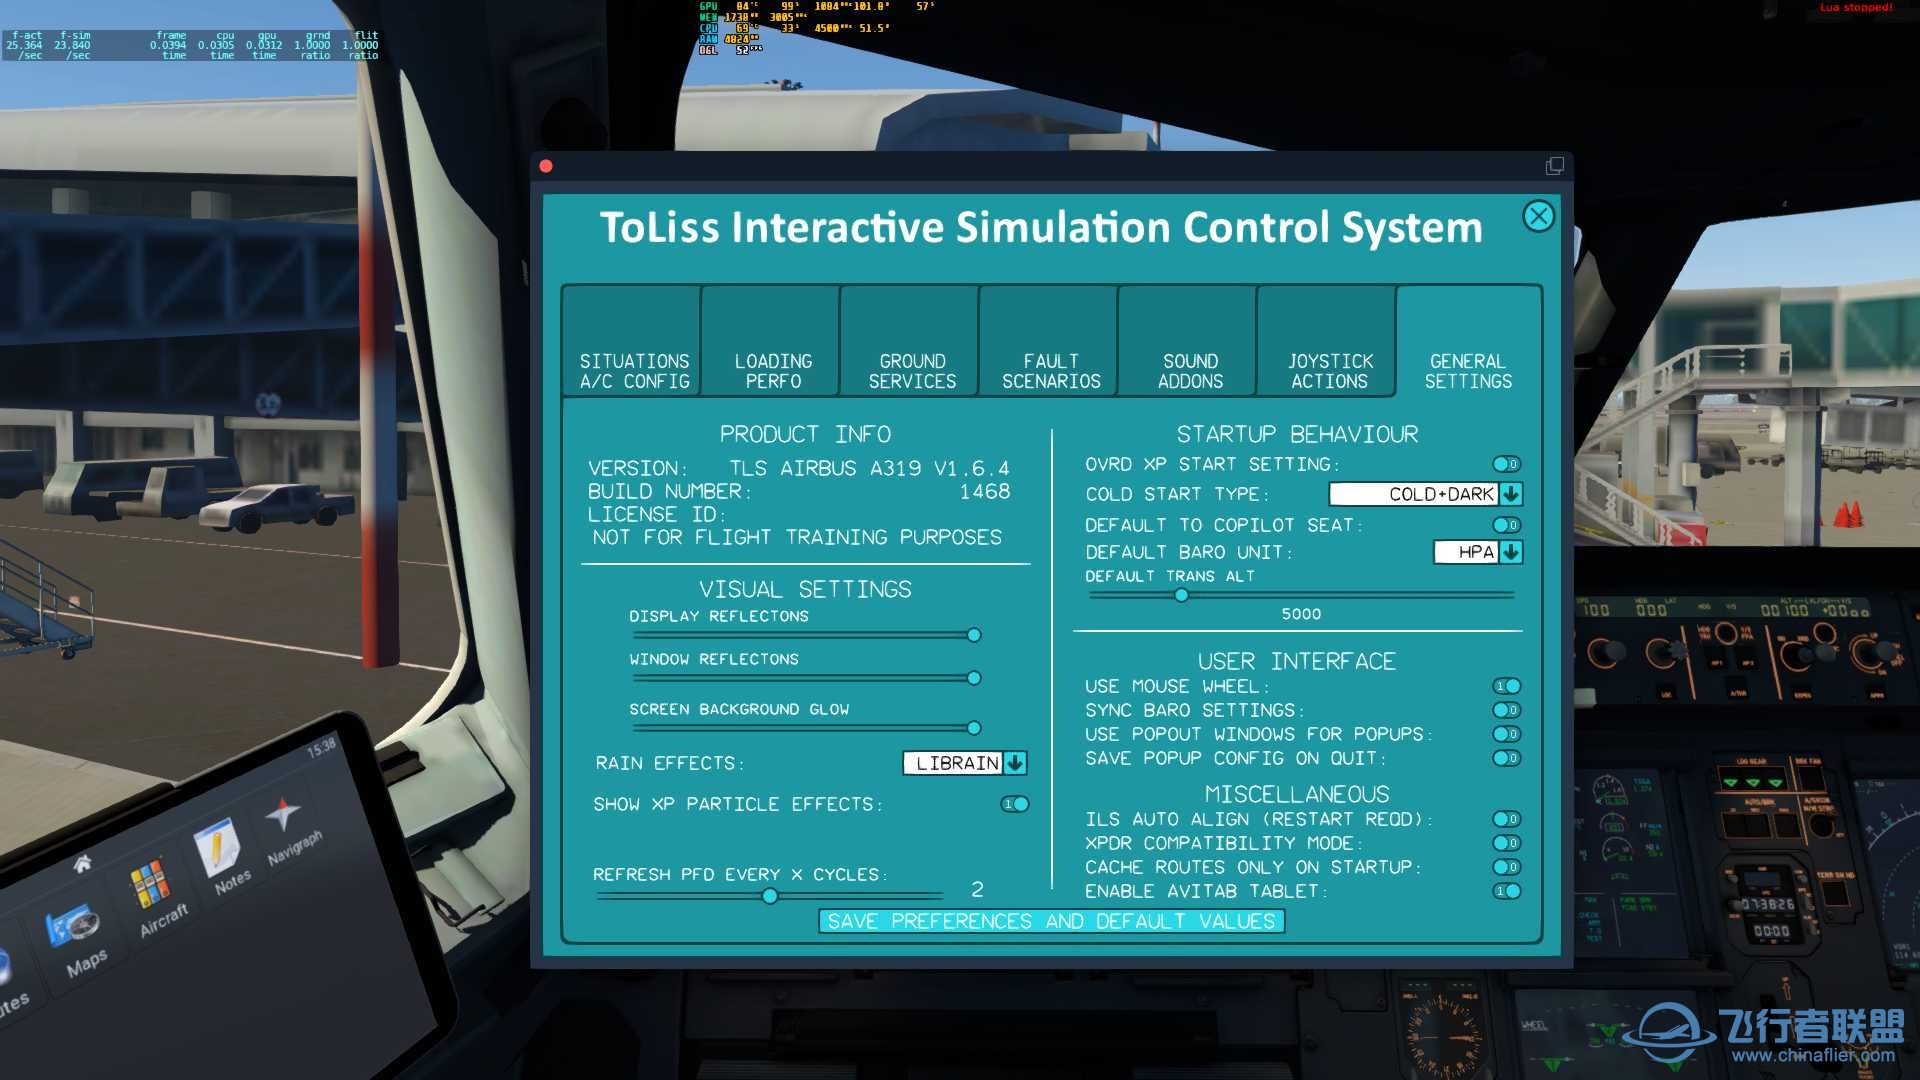This screenshot has height=1080, width=1920.
Task: Disable Use Mouse Wheel toggle
Action: 1507,686
